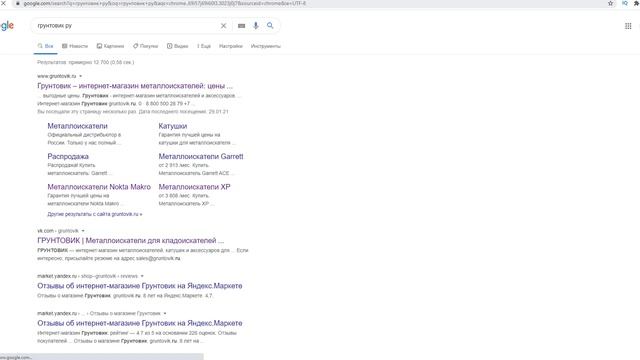
Task: Open the Металлоискатели Nokta Makro sitelink
Action: click(x=99, y=187)
